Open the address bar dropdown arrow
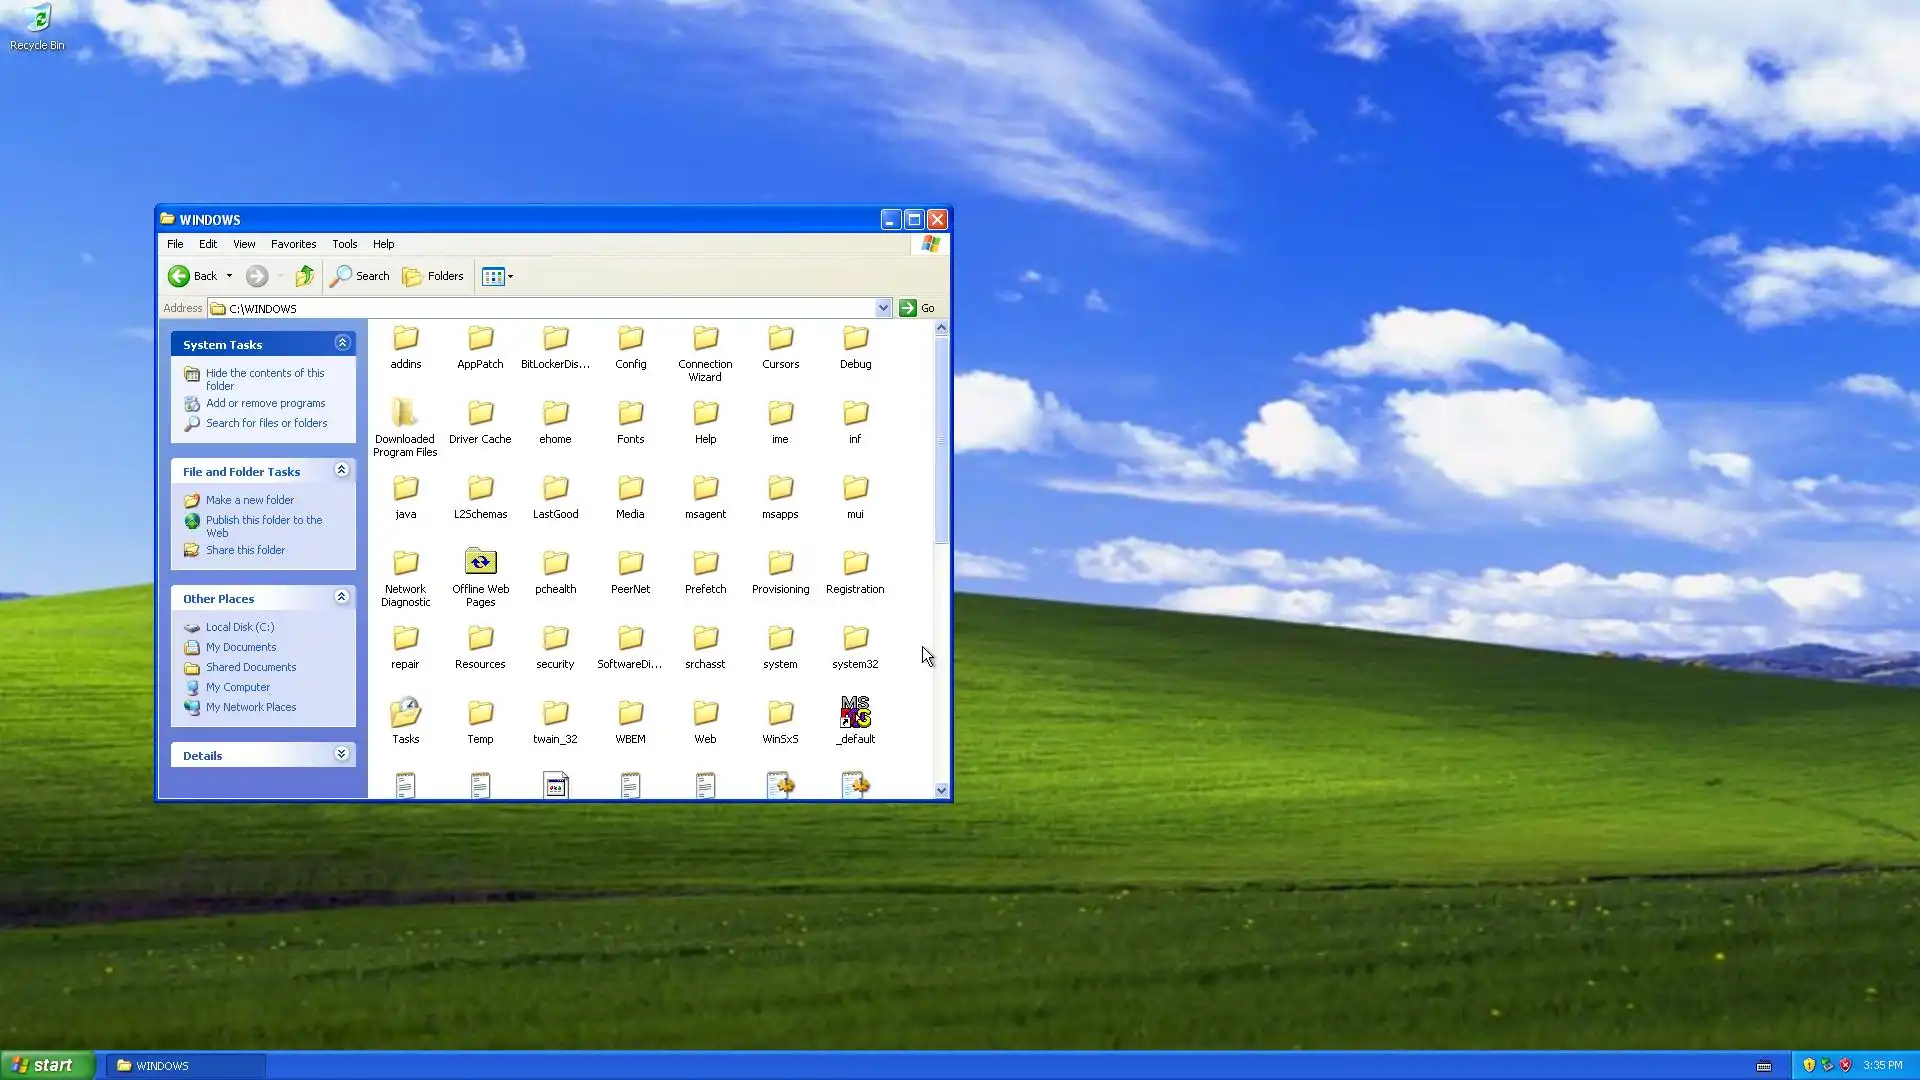The width and height of the screenshot is (1920, 1080). tap(883, 308)
